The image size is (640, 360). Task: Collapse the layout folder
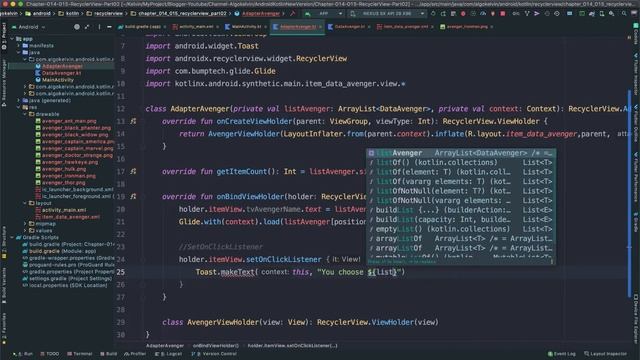coord(25,203)
